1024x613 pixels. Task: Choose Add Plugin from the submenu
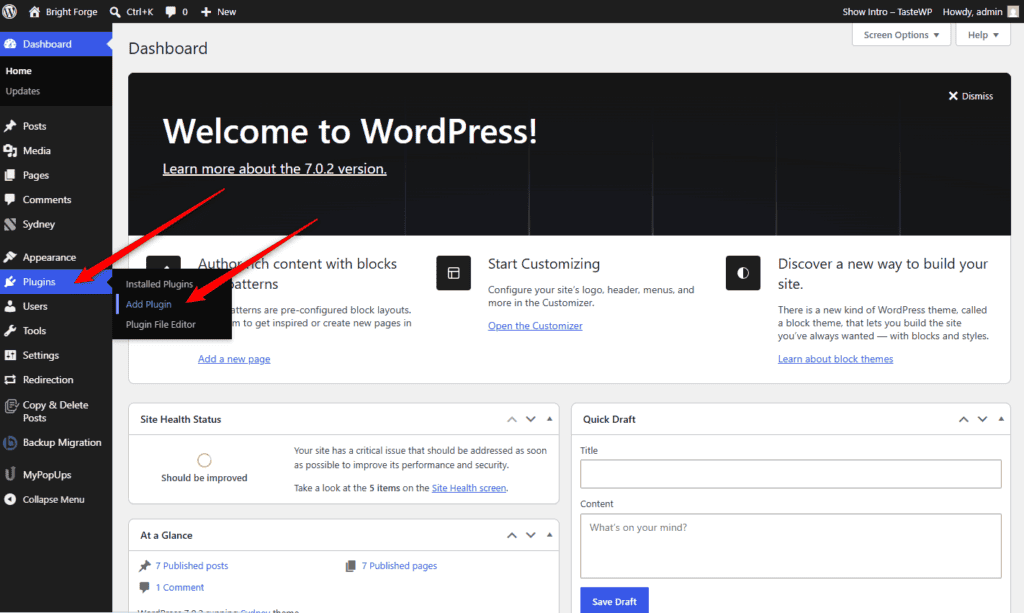(x=148, y=304)
